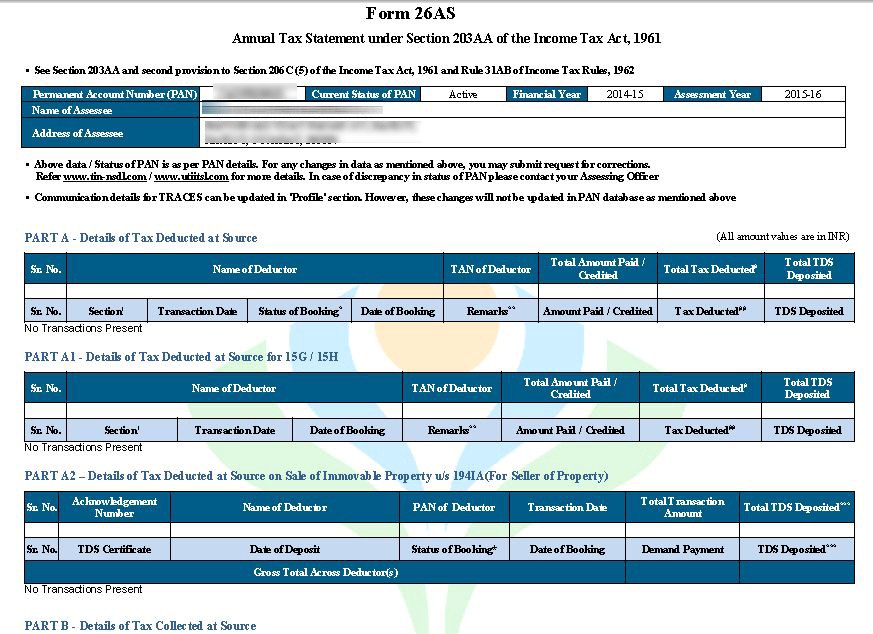This screenshot has width=873, height=634.
Task: Click TAN of Deductor header in PART A1
Action: pos(451,388)
